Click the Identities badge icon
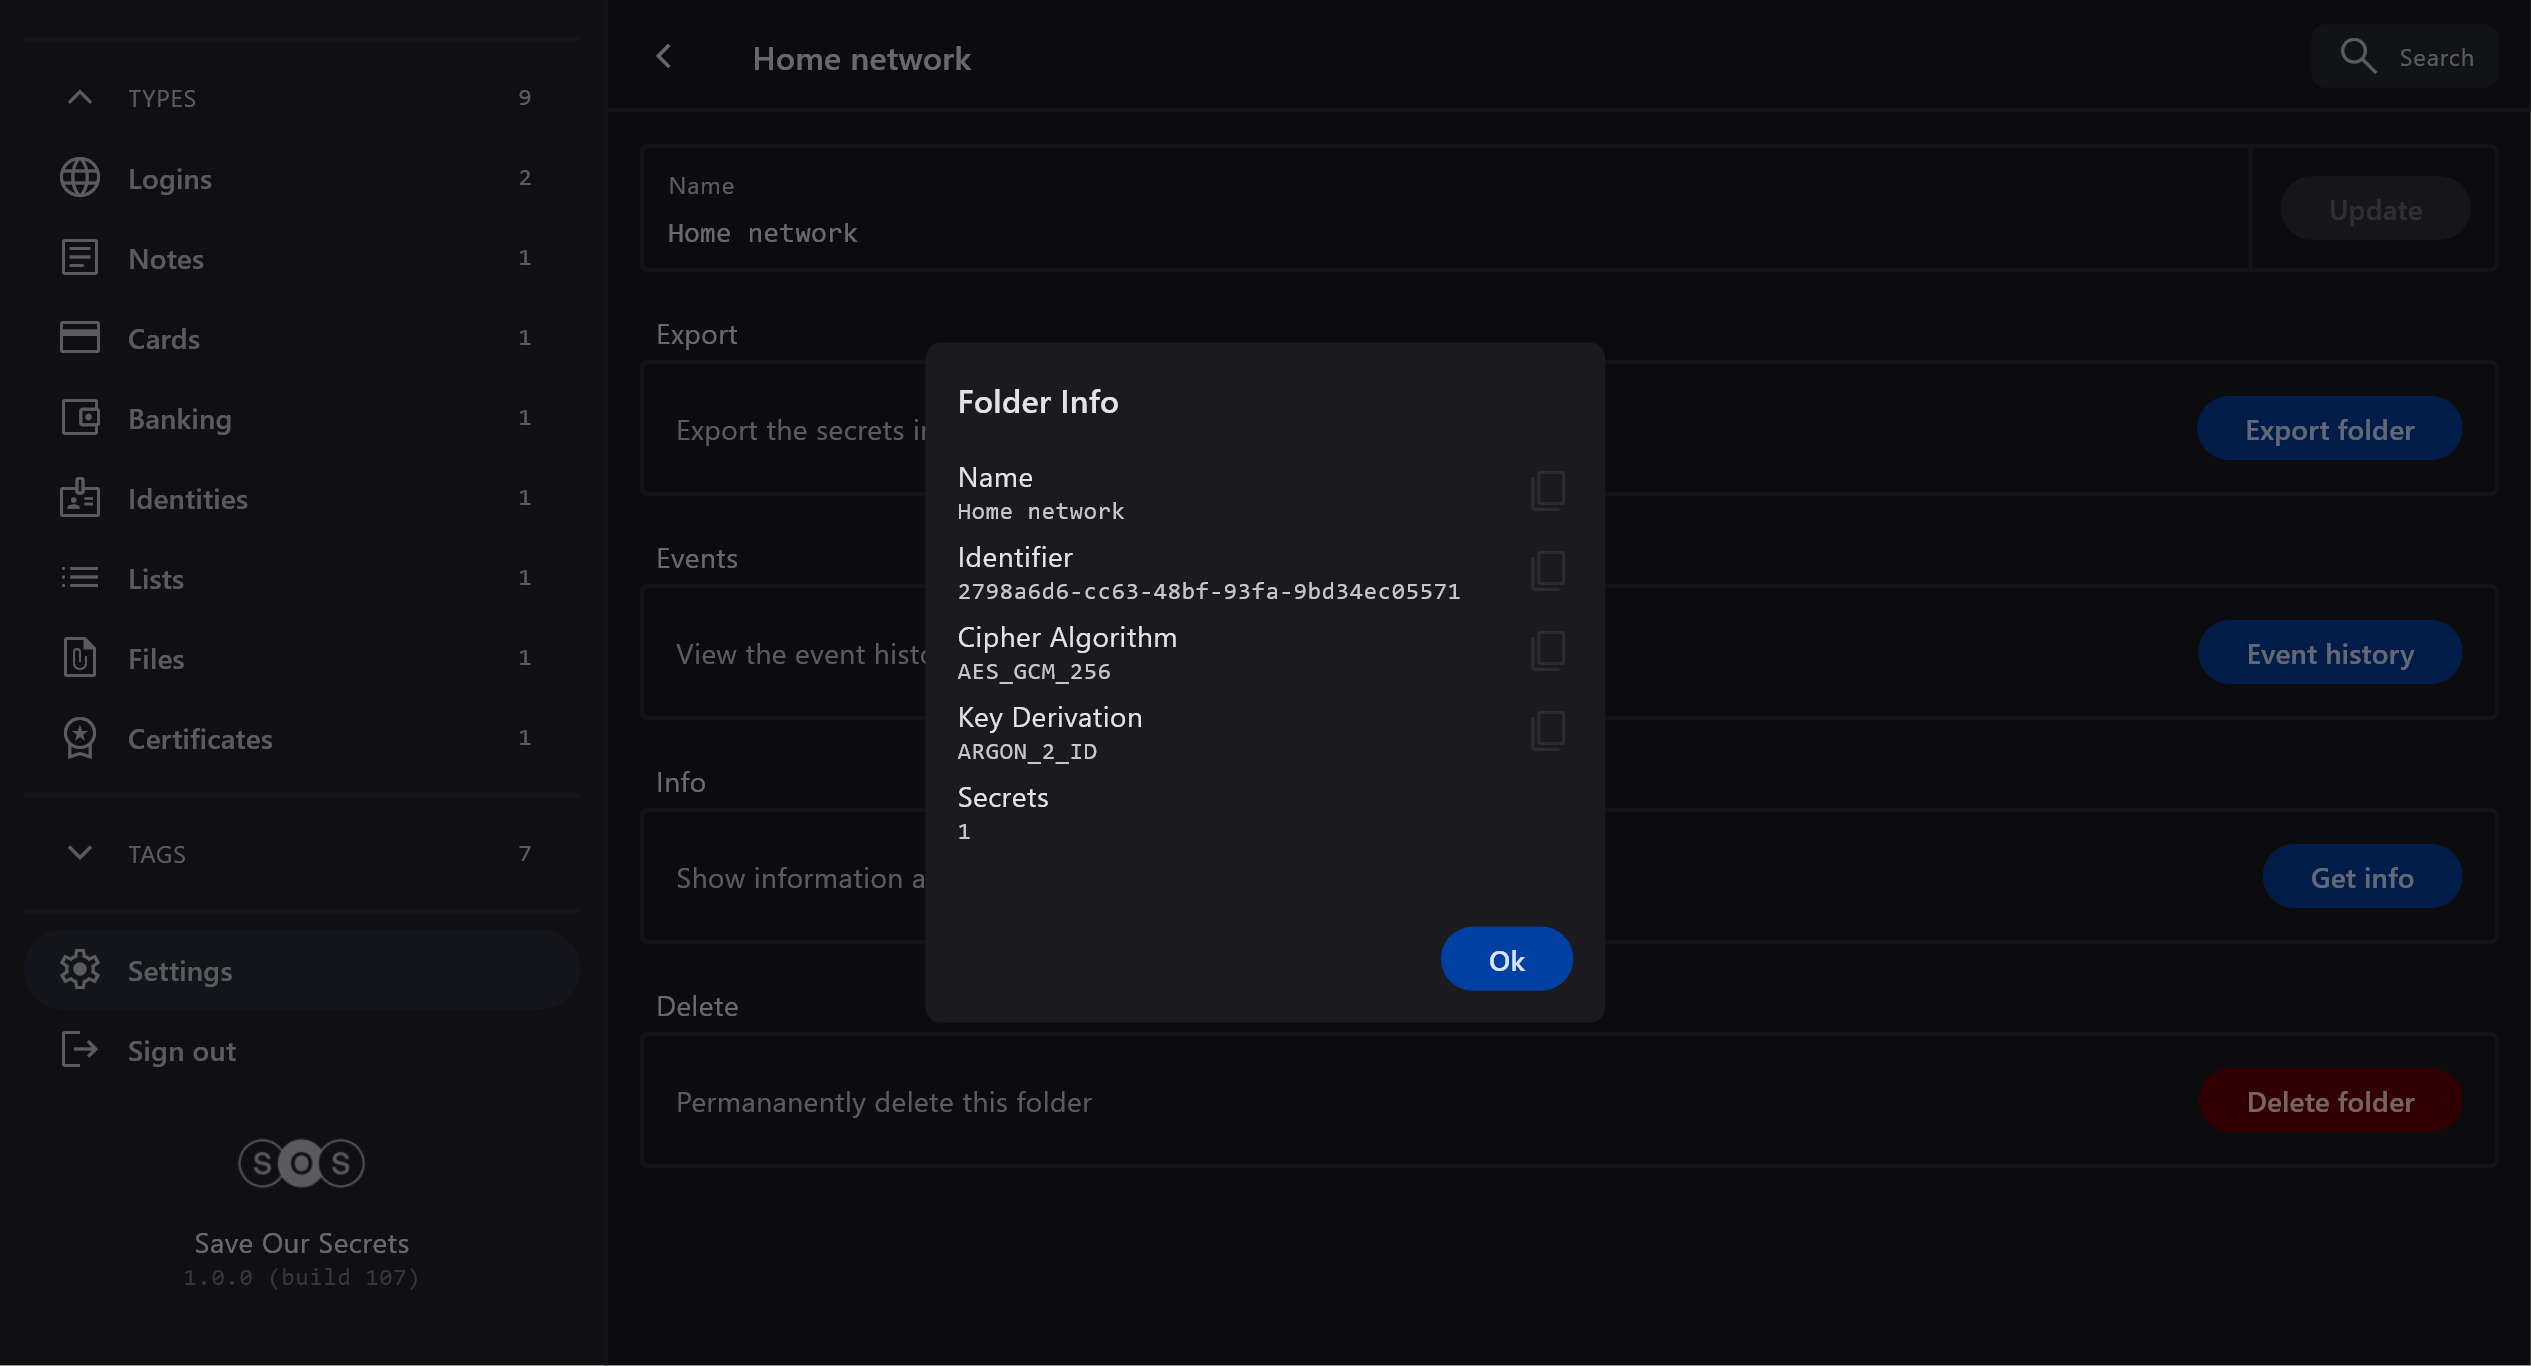This screenshot has height=1366, width=2531. [x=80, y=498]
